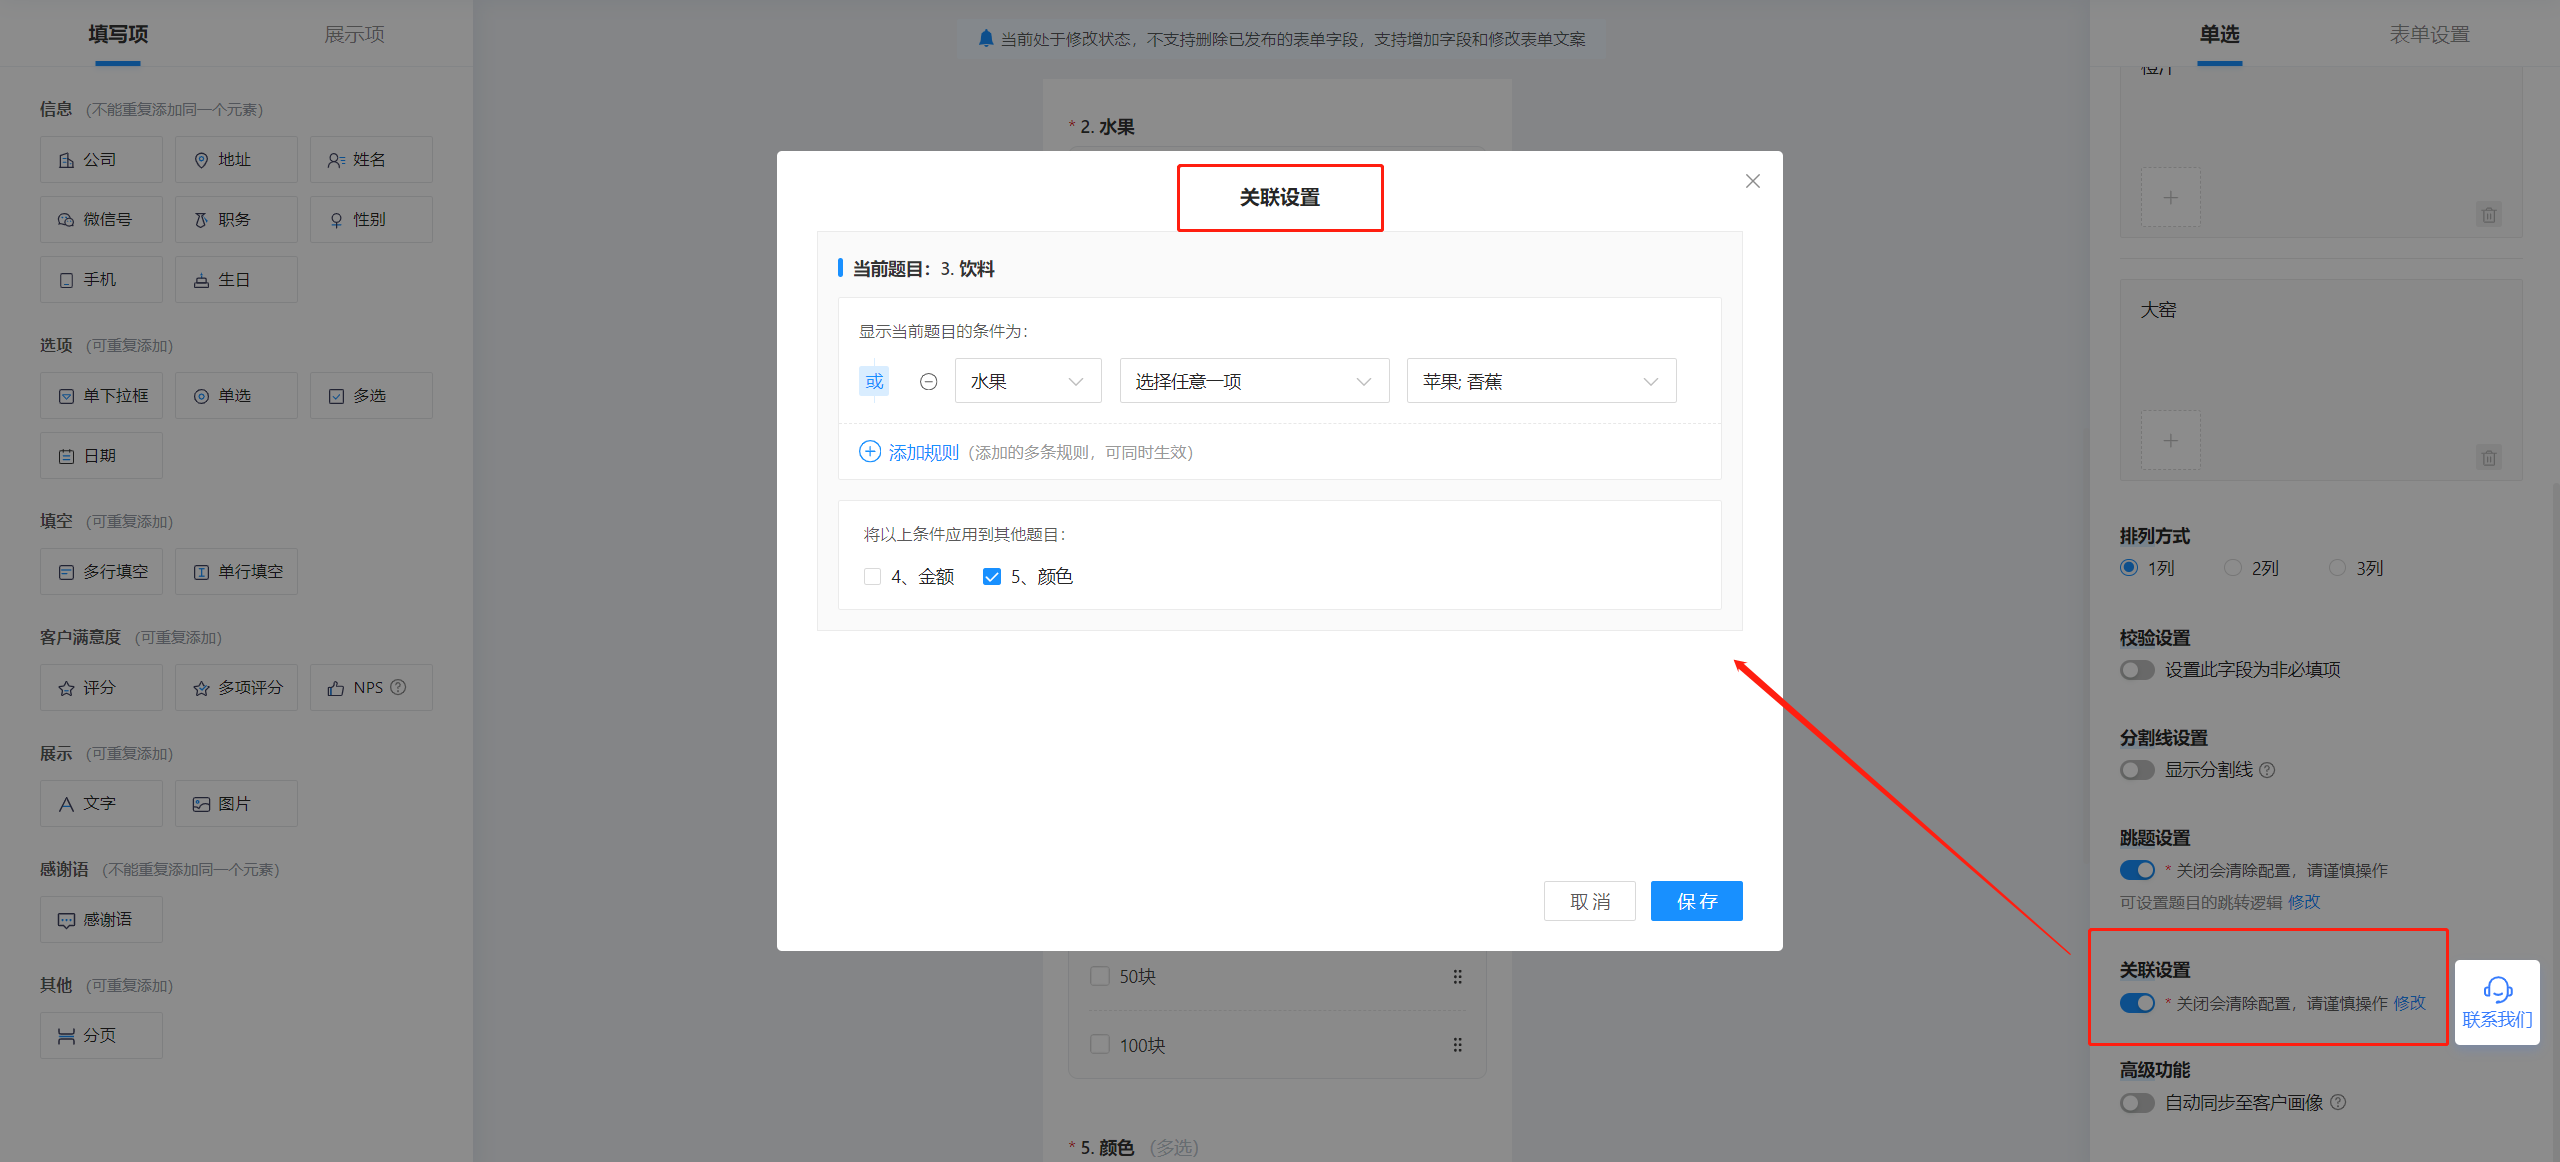Click the 添加规则 link
Viewport: 2560px width, 1162px height.
click(x=923, y=452)
